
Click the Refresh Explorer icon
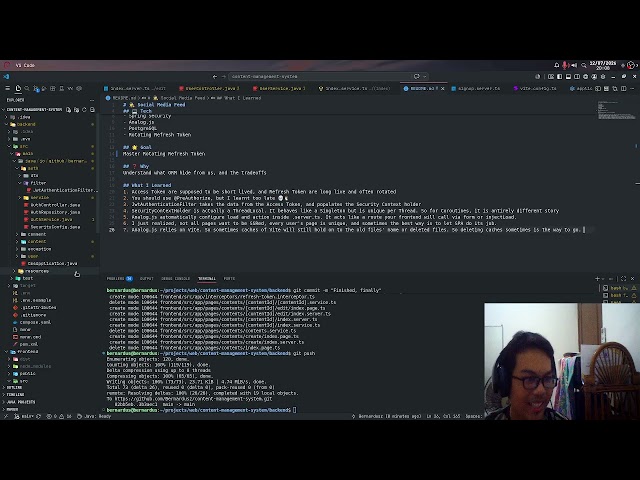(x=84, y=110)
